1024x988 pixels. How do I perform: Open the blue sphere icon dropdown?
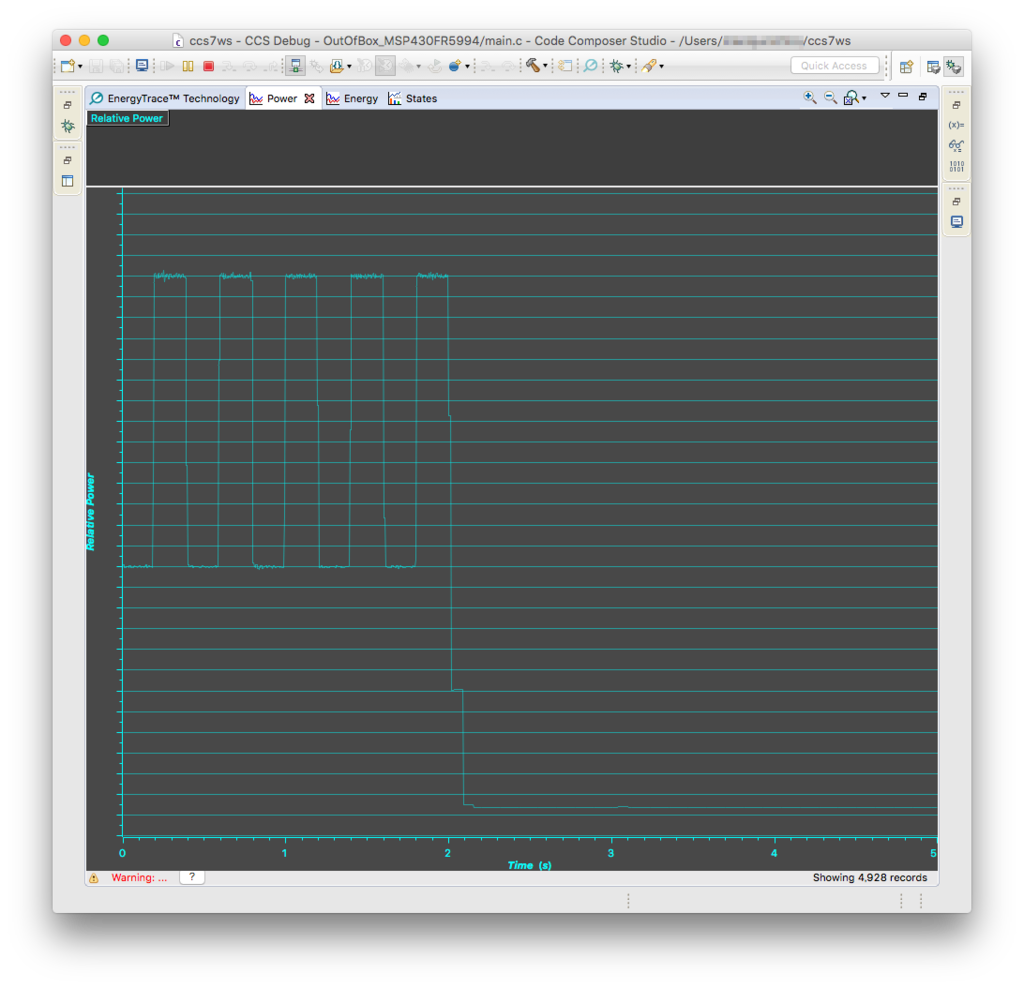click(468, 67)
